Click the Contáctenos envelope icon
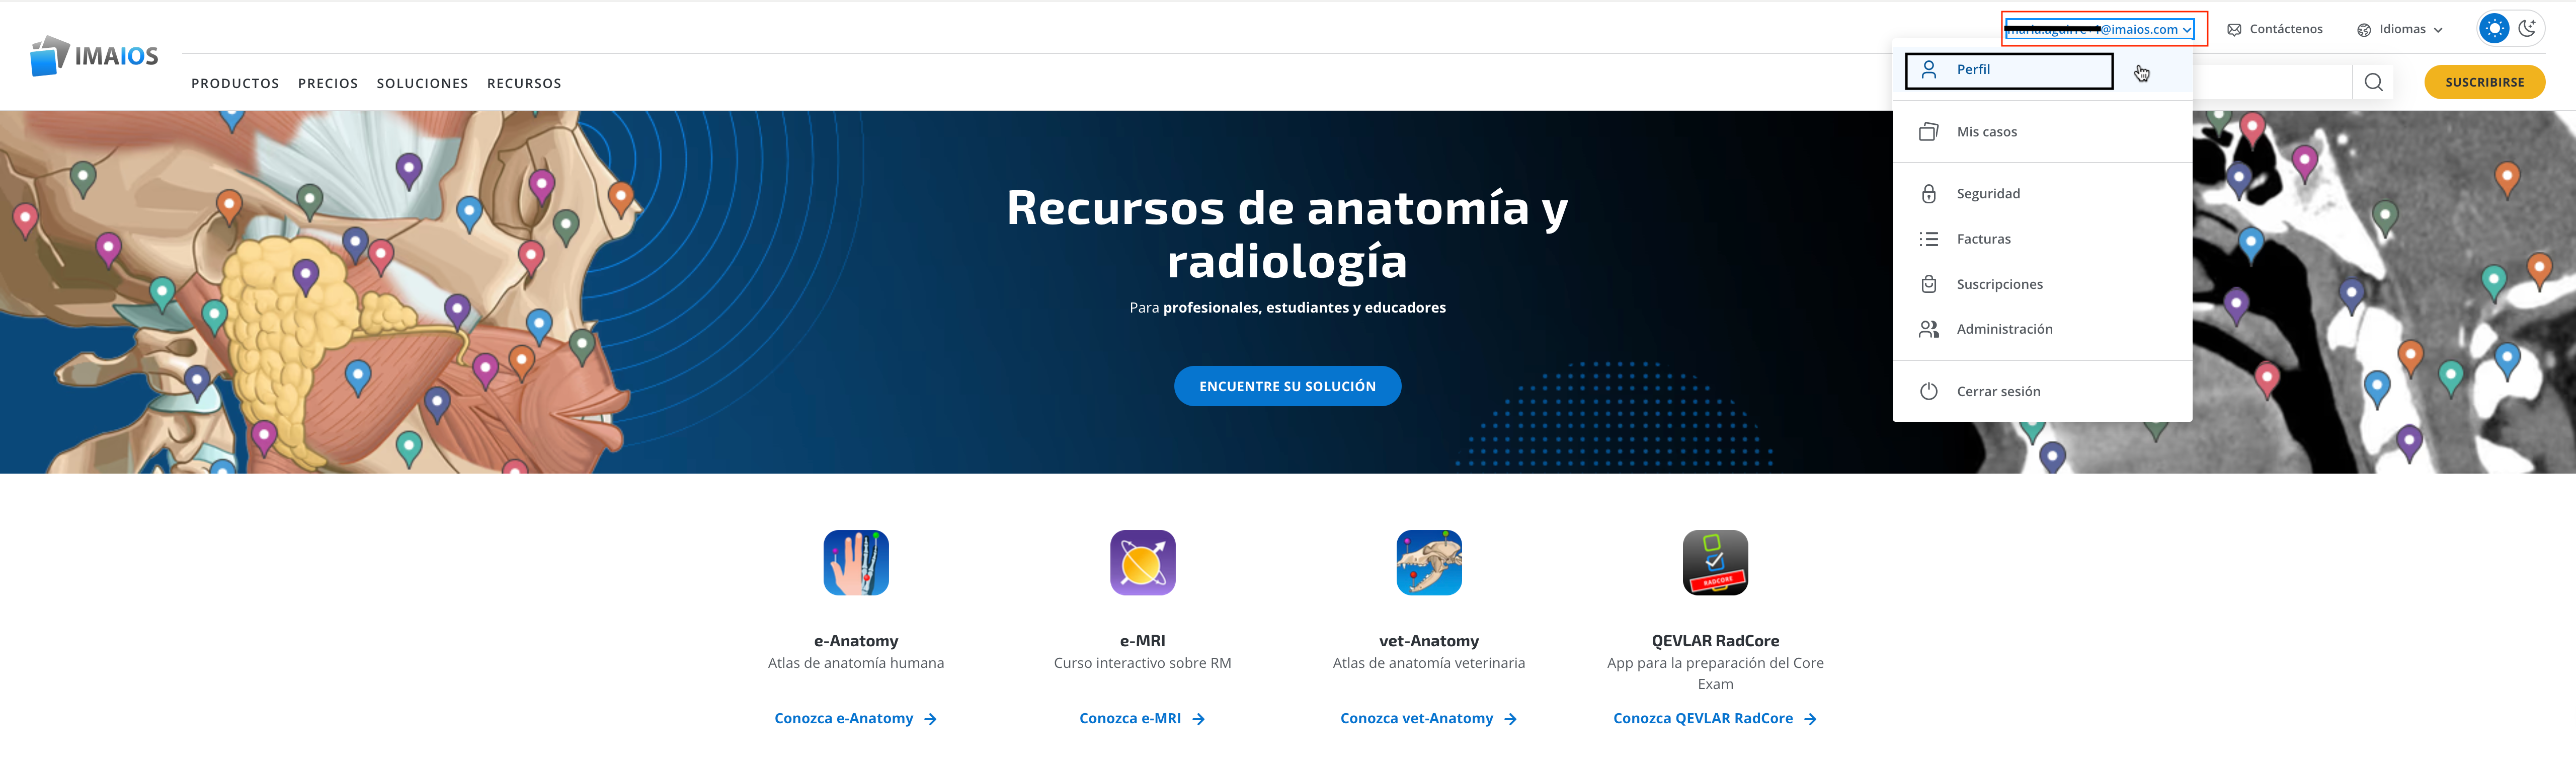Image resolution: width=2576 pixels, height=760 pixels. 2234,30
